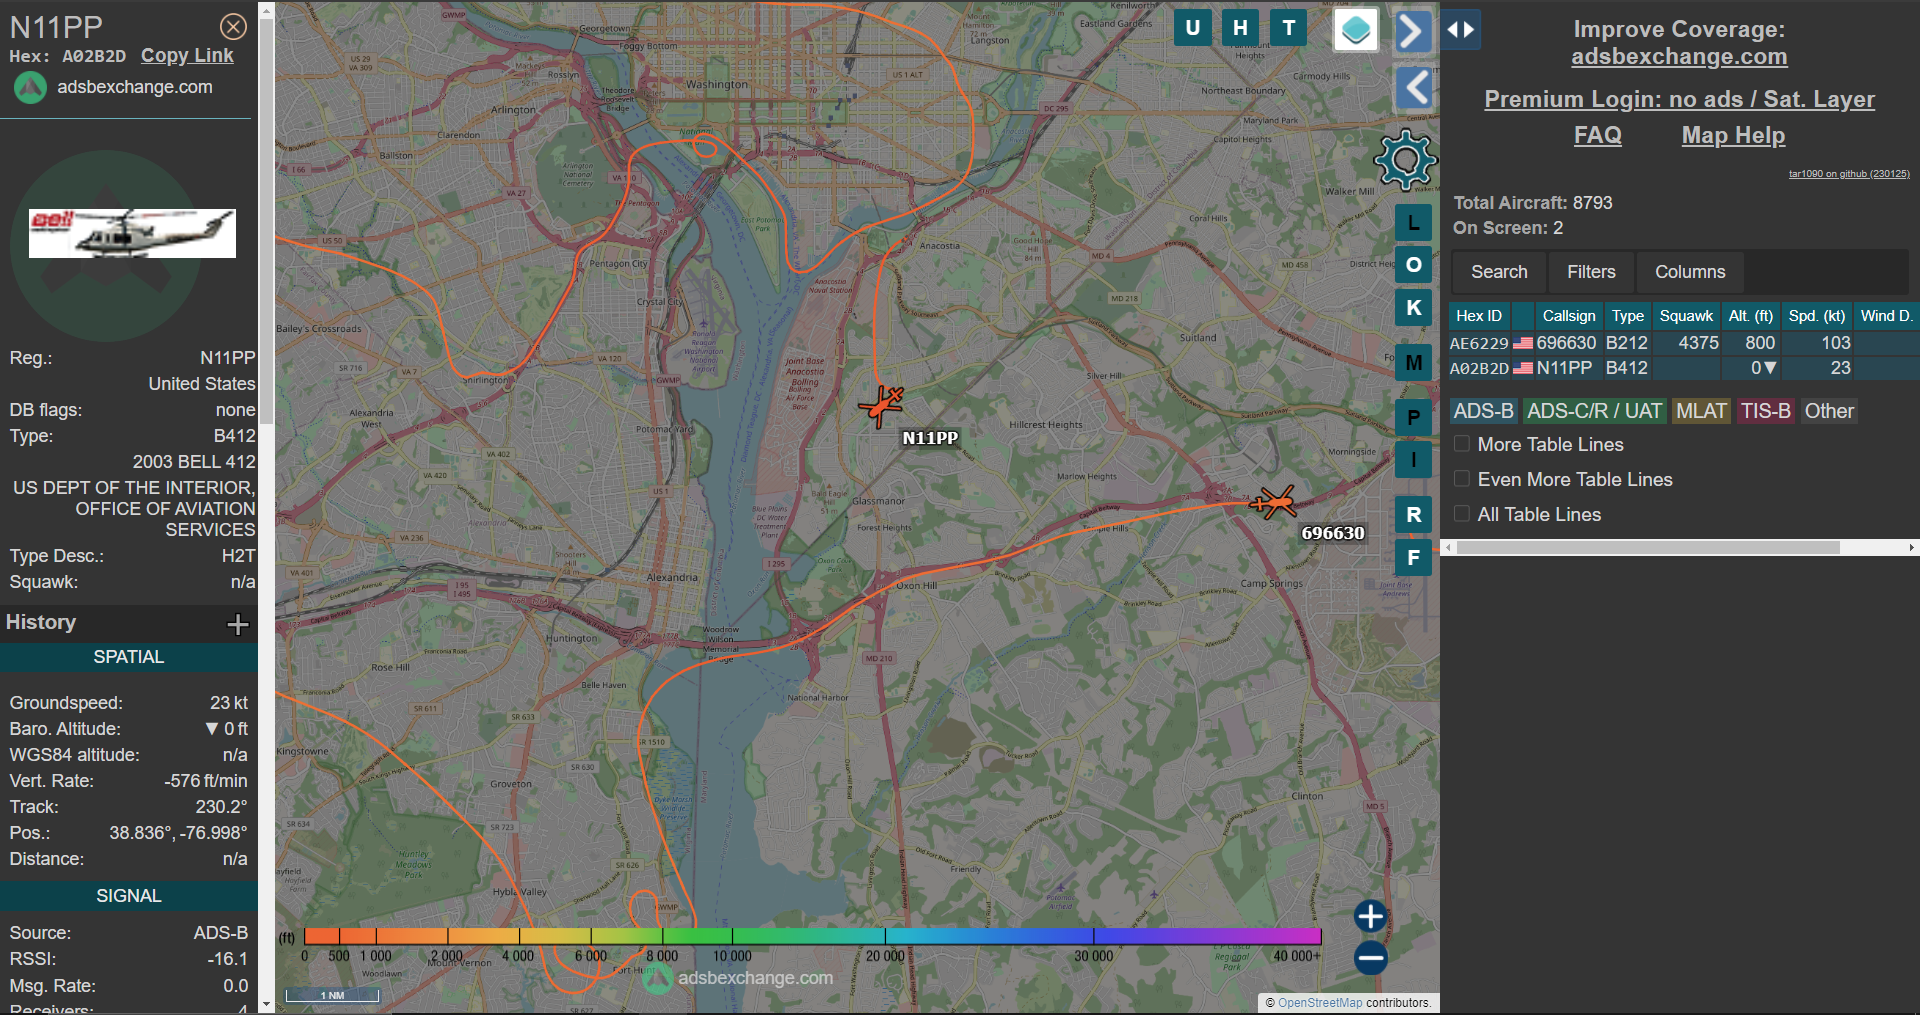The height and width of the screenshot is (1015, 1920).
Task: Click the 696630 label on the map
Action: pyautogui.click(x=1332, y=533)
